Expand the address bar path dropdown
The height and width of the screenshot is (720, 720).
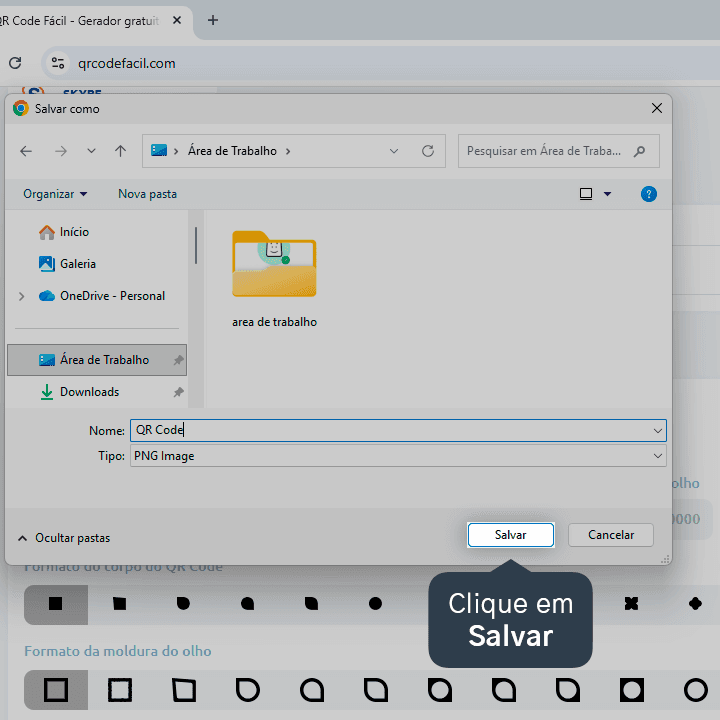394,151
